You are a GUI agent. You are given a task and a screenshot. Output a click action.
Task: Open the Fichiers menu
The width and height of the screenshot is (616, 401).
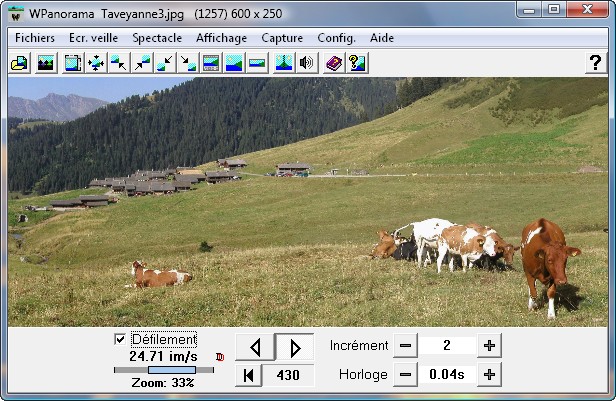[35, 38]
